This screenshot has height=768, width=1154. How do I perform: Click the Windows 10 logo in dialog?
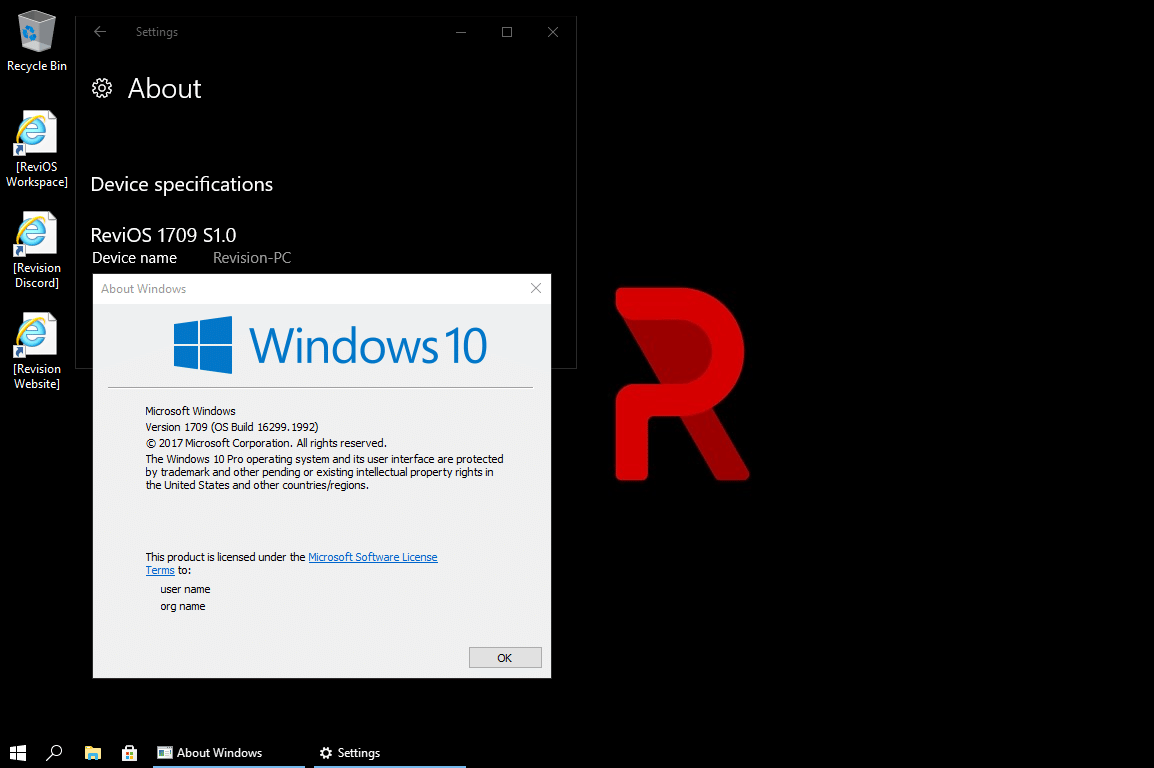pyautogui.click(x=330, y=345)
